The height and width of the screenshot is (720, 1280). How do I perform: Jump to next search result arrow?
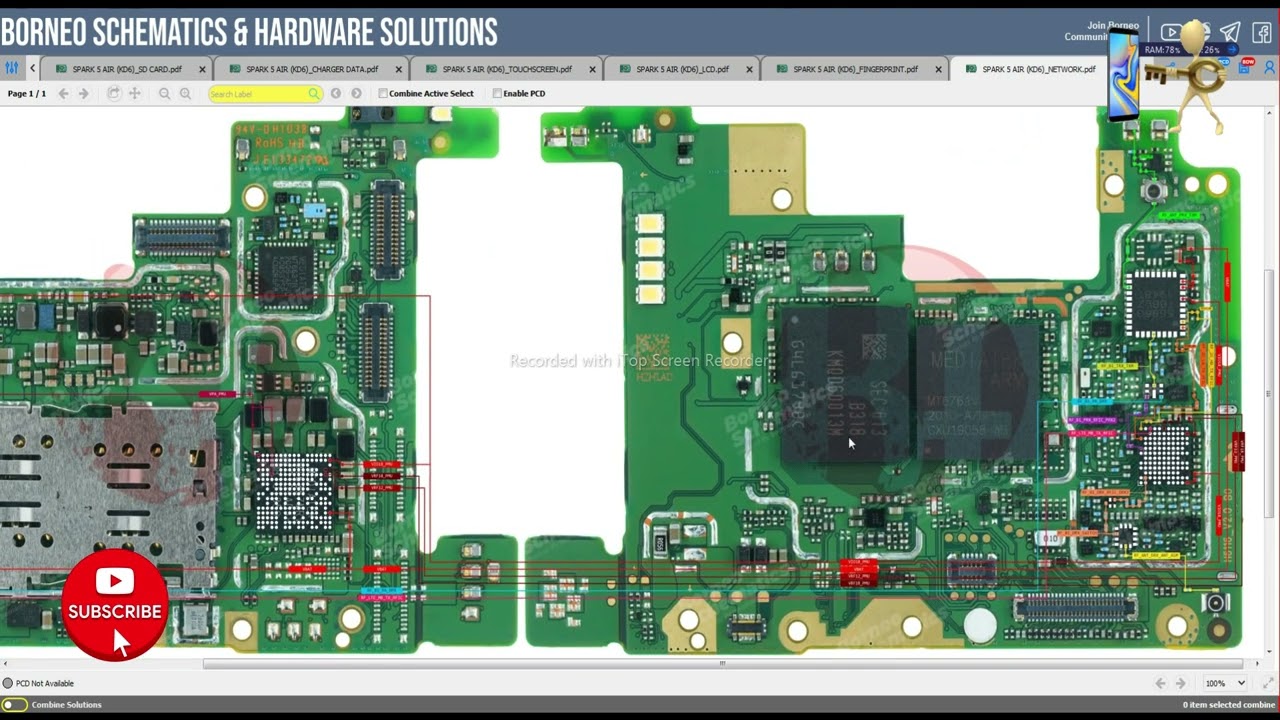[x=356, y=93]
